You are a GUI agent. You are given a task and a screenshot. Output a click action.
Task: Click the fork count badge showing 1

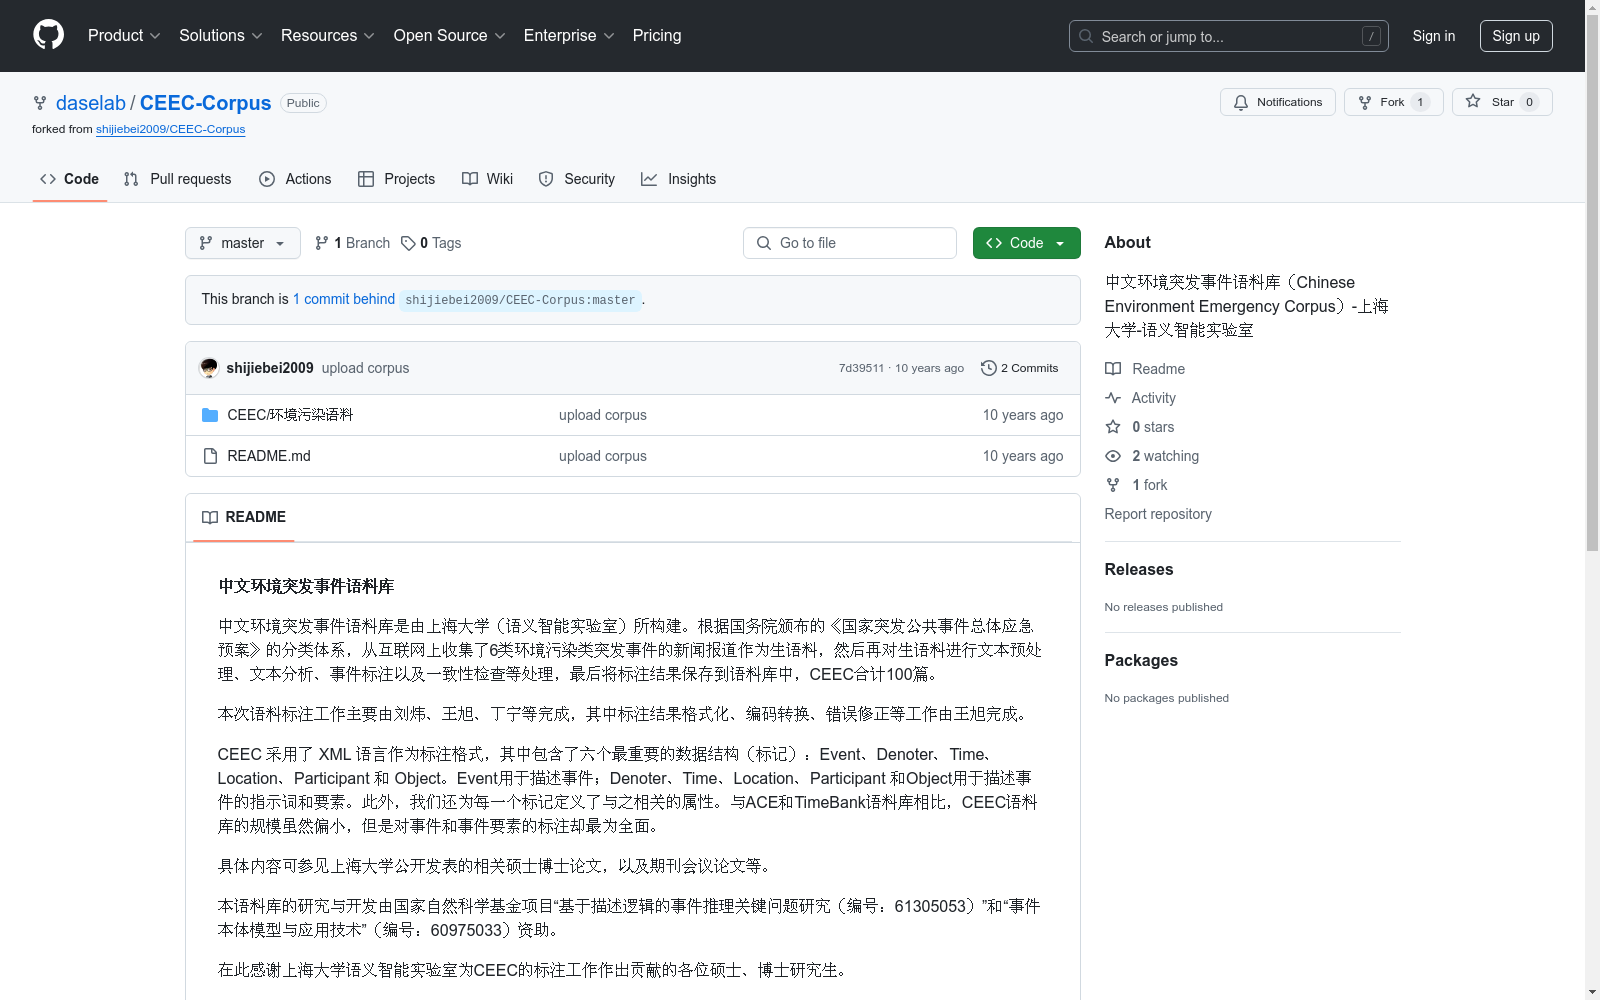[1420, 102]
